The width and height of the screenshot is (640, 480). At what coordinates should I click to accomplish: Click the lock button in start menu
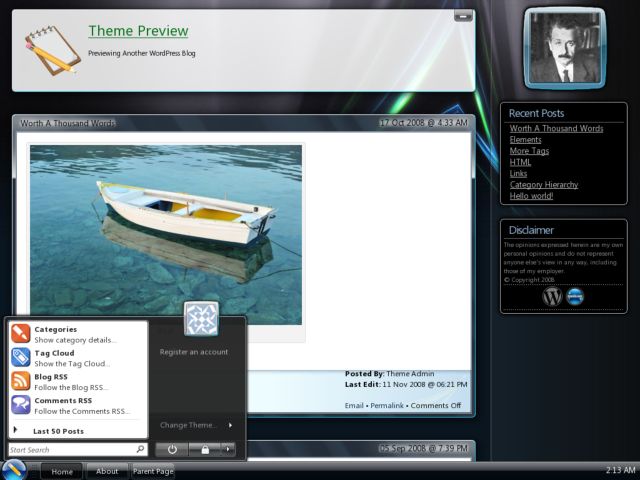[x=205, y=449]
